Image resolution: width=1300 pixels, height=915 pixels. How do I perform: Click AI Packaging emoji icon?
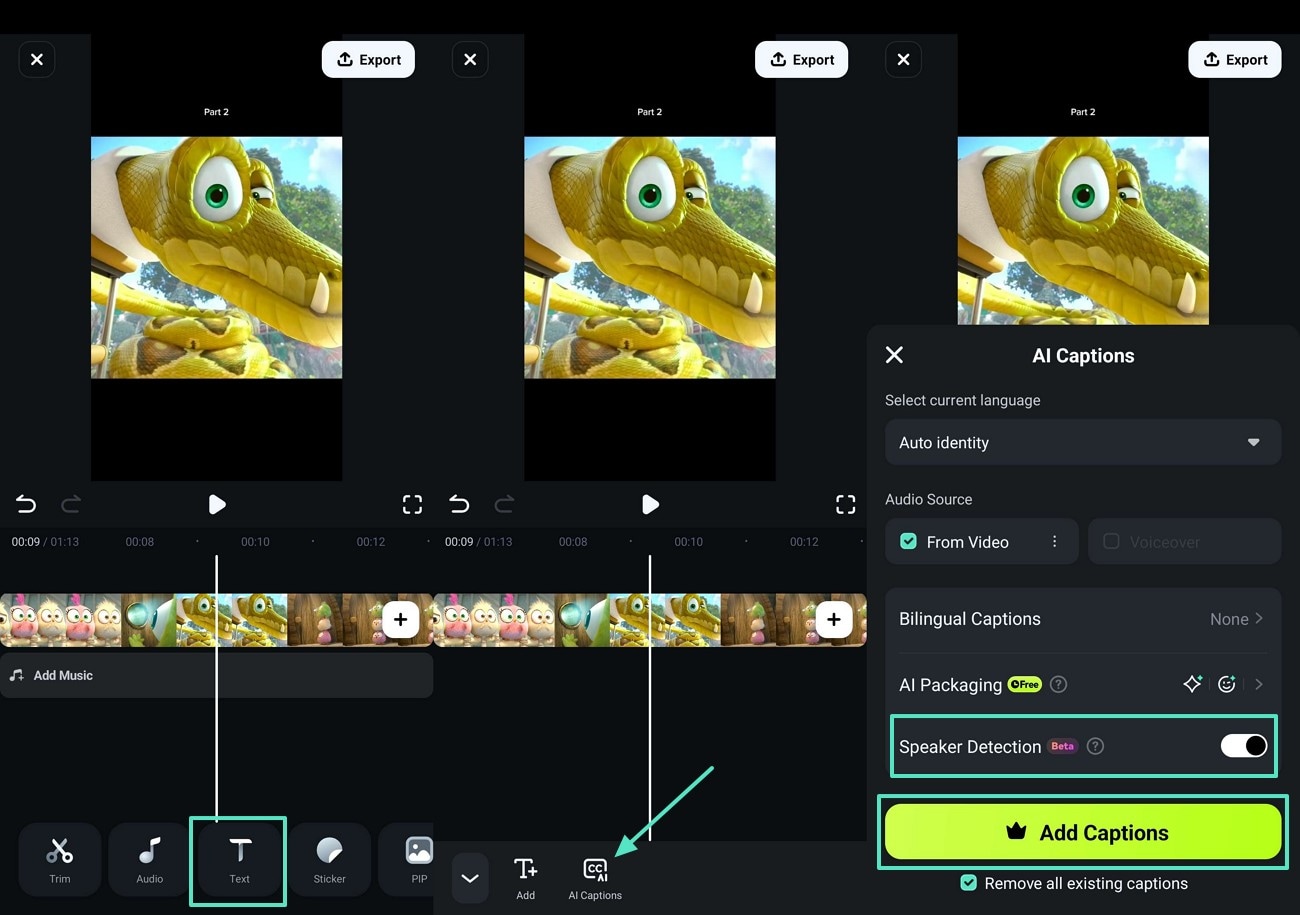1227,684
